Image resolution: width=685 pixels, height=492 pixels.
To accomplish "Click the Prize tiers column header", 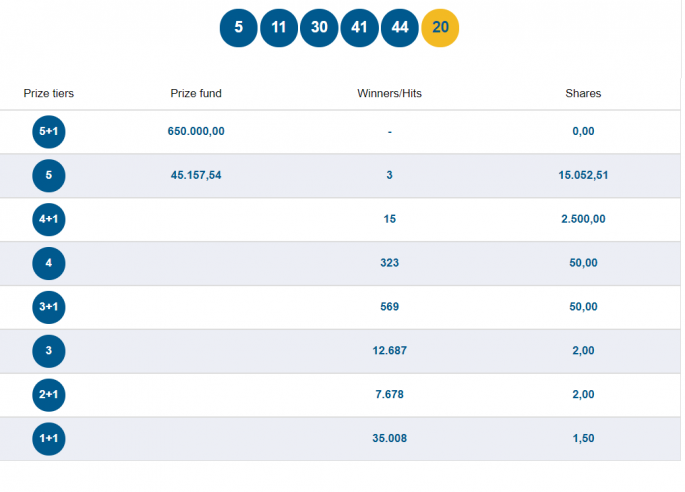I will (49, 94).
